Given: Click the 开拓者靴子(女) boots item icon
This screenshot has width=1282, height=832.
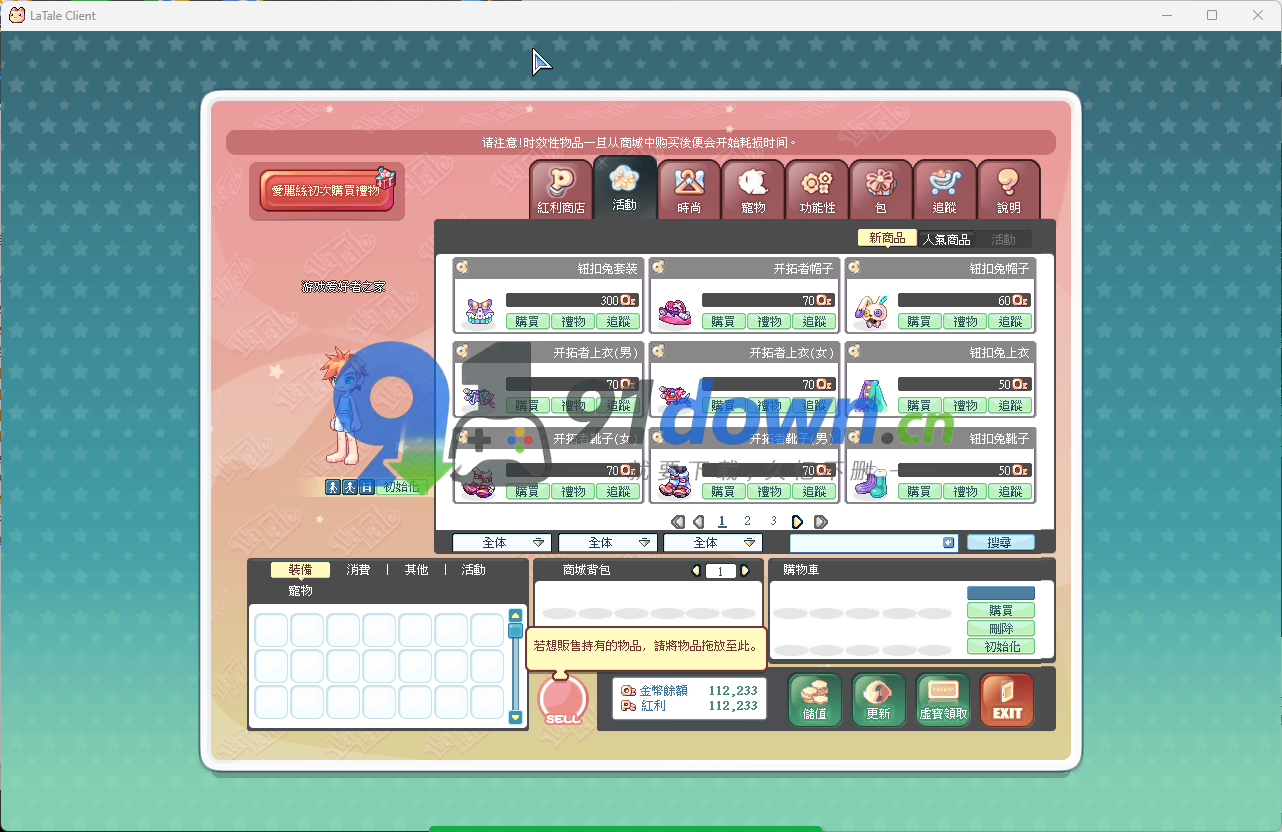Looking at the screenshot, I should [479, 482].
